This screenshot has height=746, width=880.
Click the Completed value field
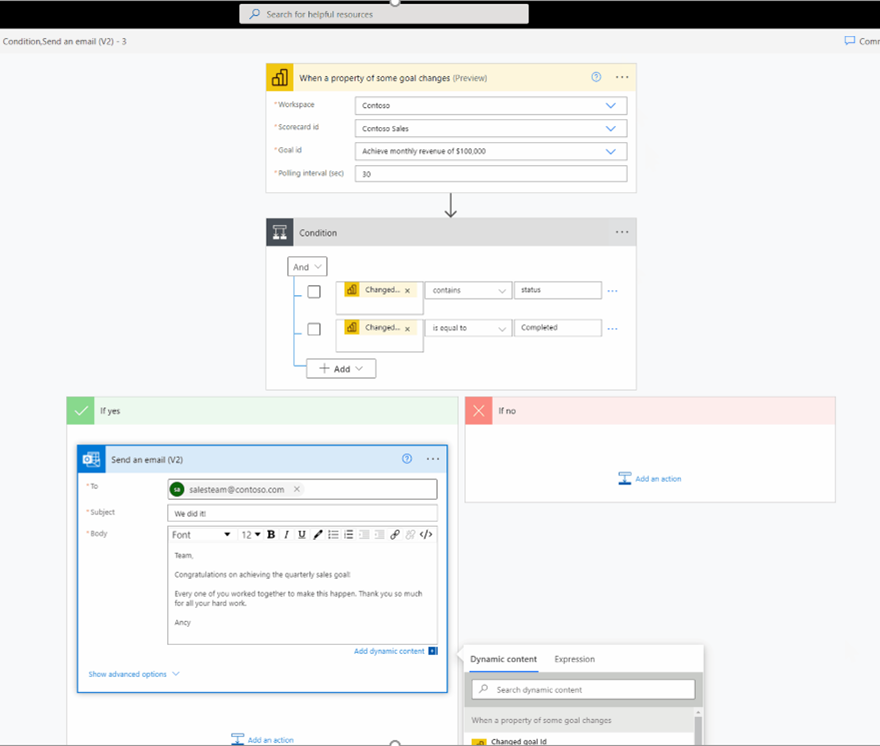558,328
